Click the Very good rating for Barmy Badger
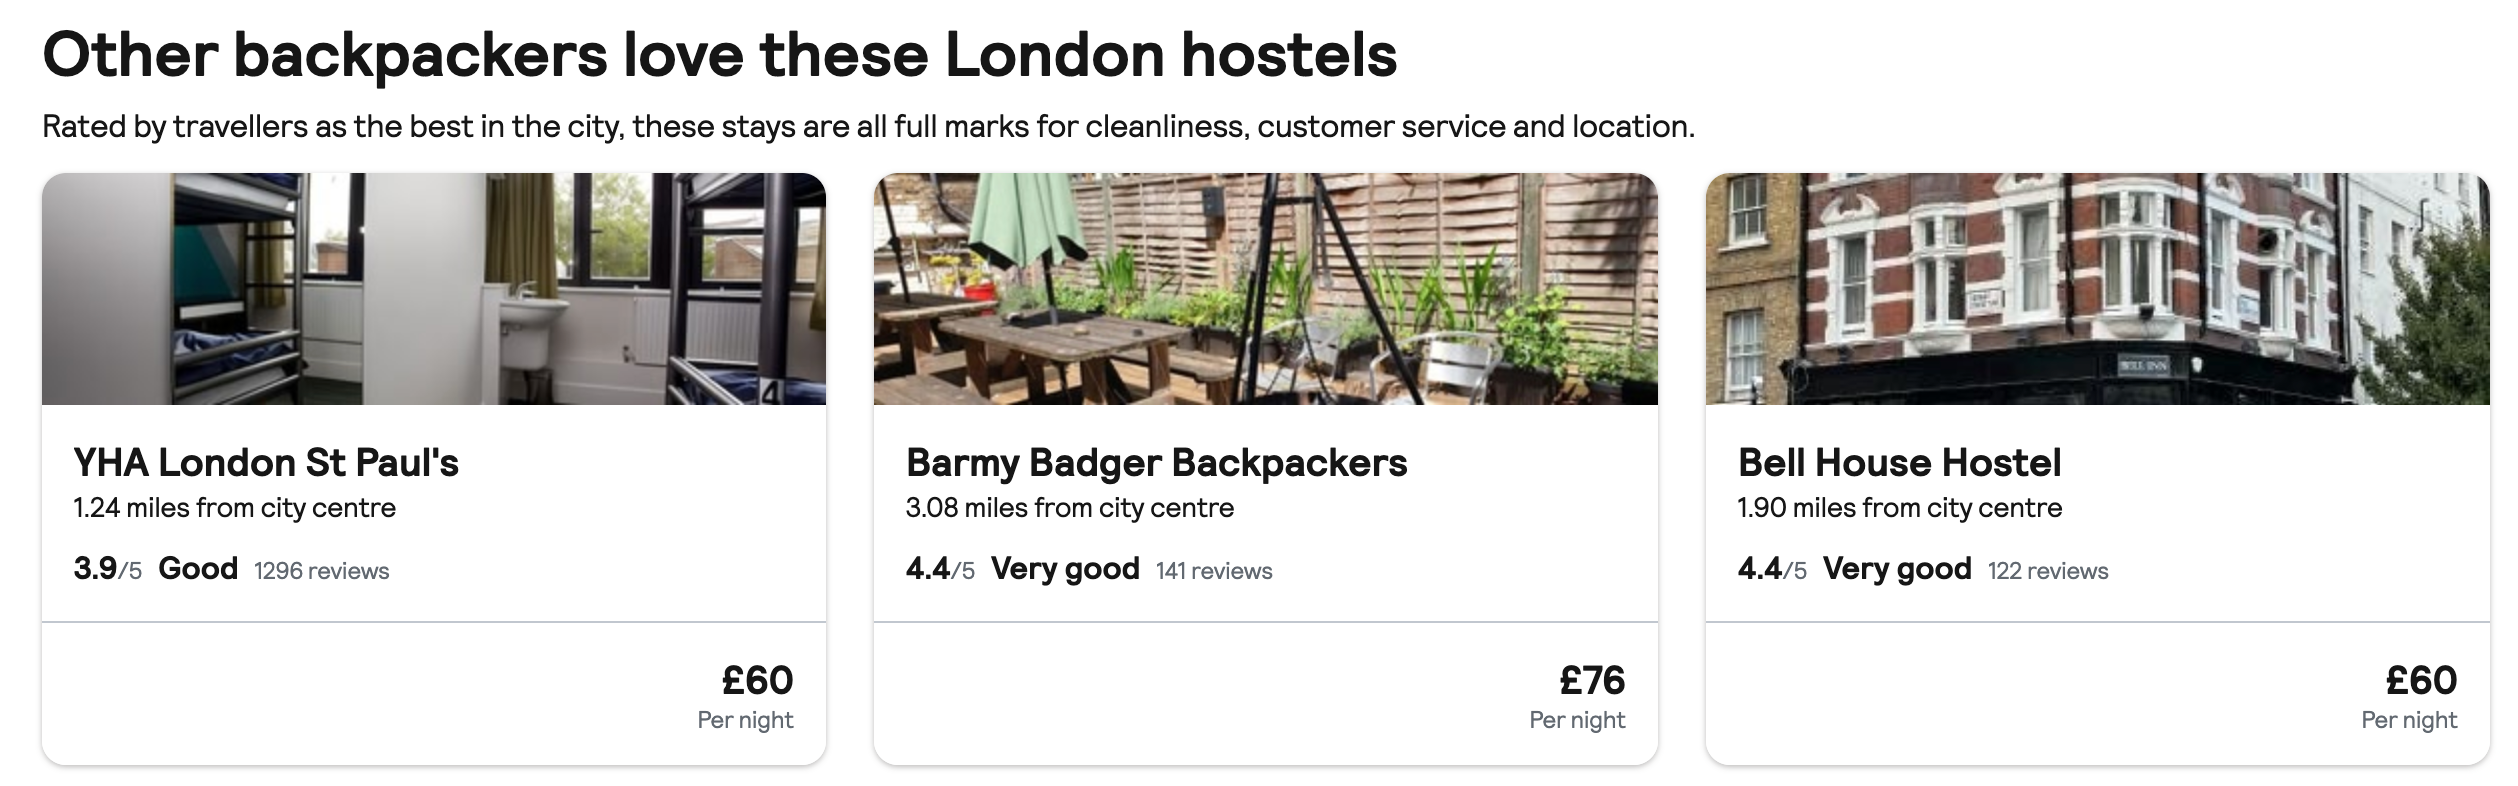Screen dimensions: 2518x786 point(1064,568)
